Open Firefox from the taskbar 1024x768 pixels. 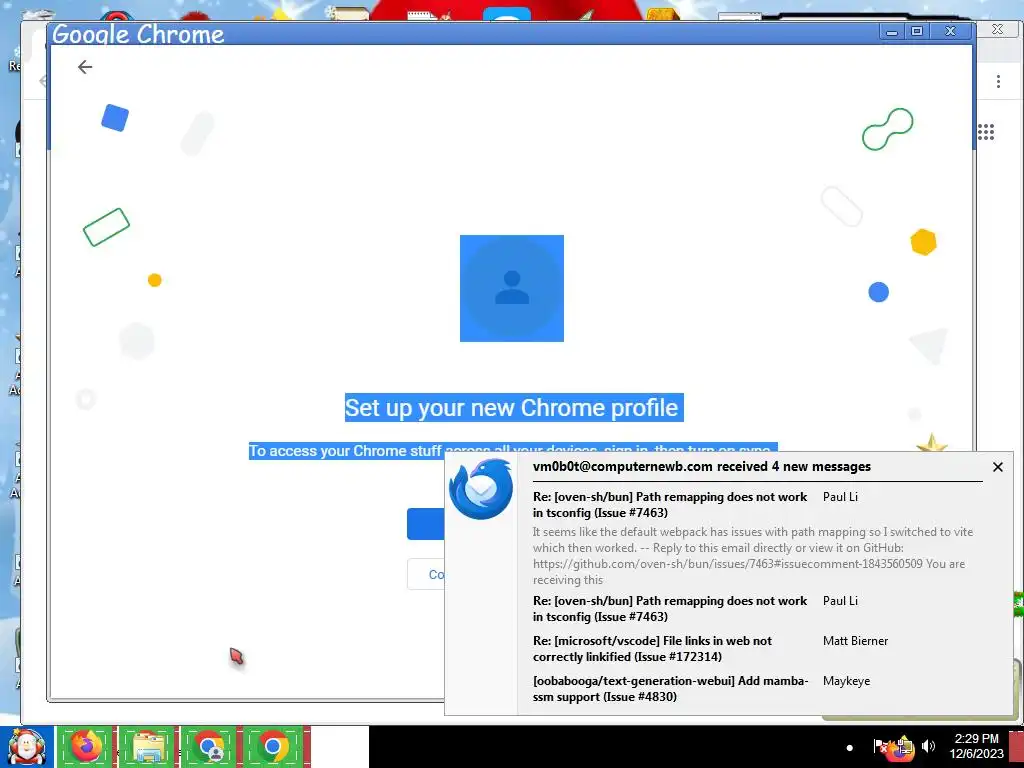pyautogui.click(x=87, y=747)
